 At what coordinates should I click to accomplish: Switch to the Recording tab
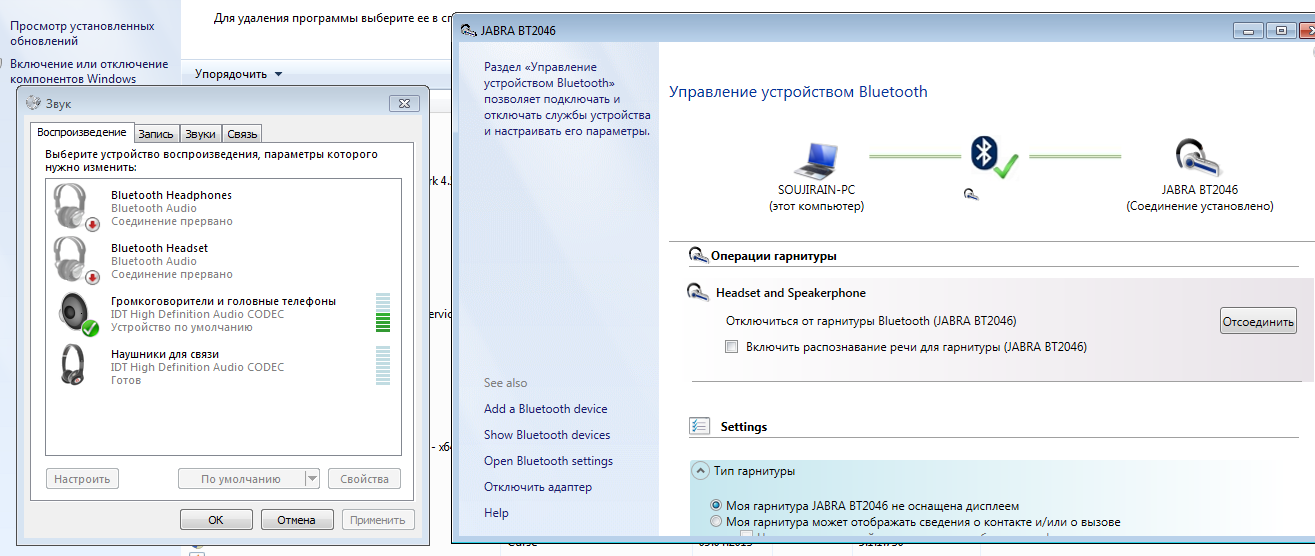pyautogui.click(x=156, y=134)
